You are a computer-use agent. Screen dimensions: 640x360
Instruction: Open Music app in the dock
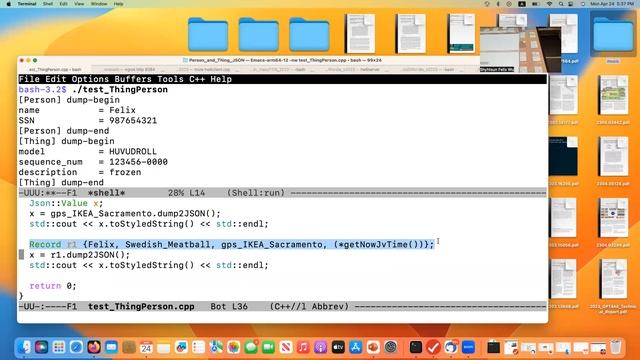click(303, 347)
